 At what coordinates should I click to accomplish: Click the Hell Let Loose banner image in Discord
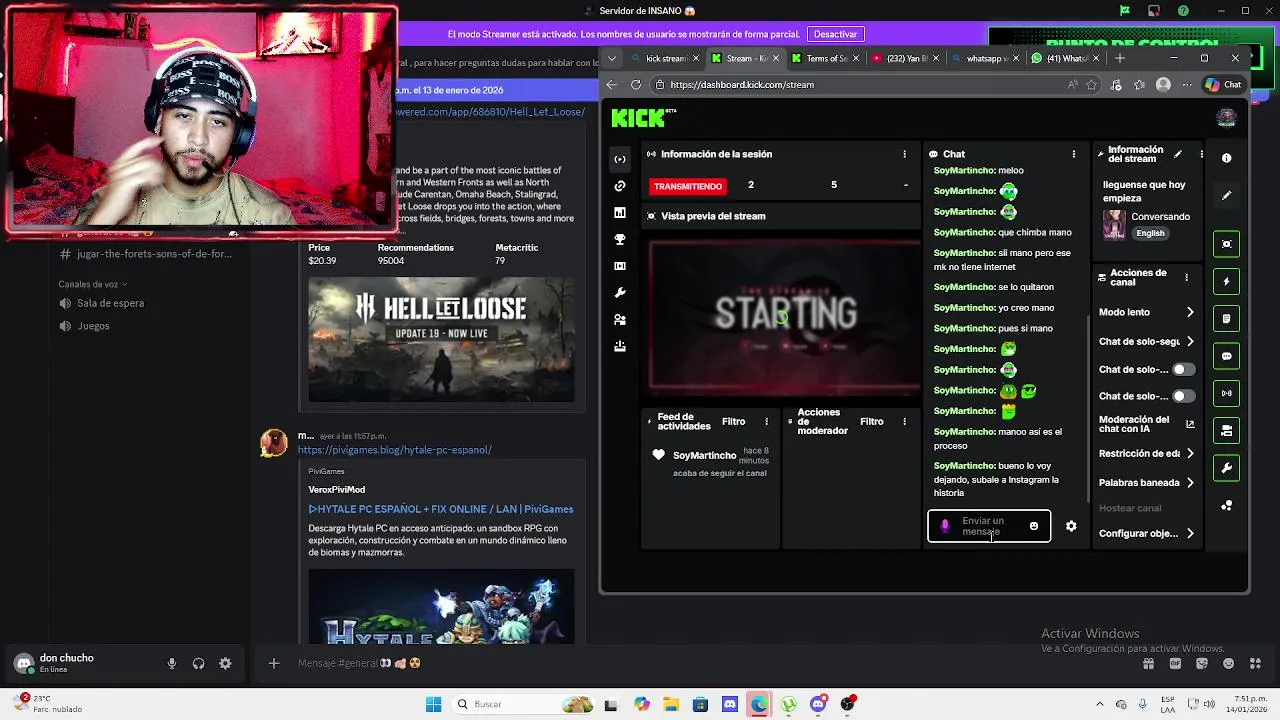coord(441,340)
